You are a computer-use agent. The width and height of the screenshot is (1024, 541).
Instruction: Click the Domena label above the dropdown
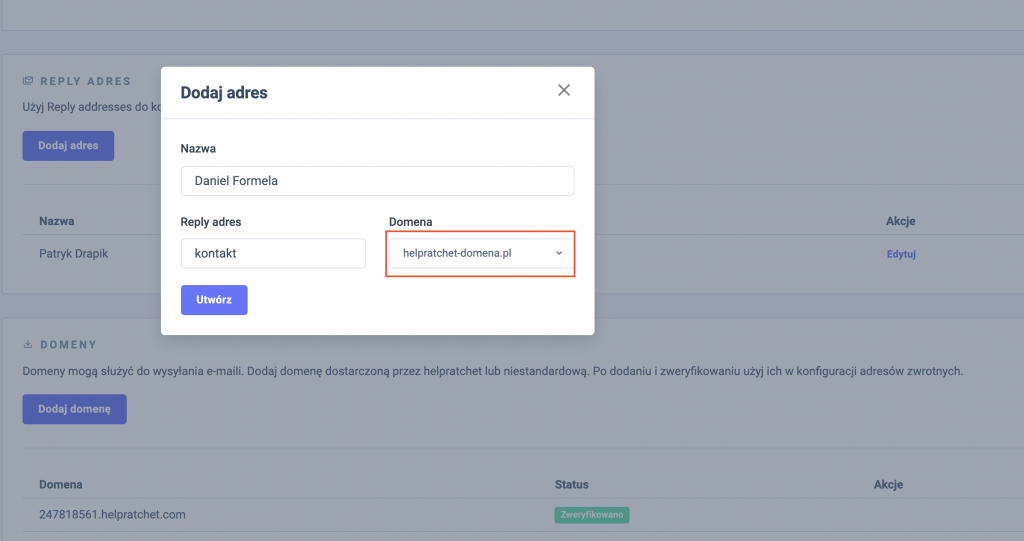pos(410,221)
